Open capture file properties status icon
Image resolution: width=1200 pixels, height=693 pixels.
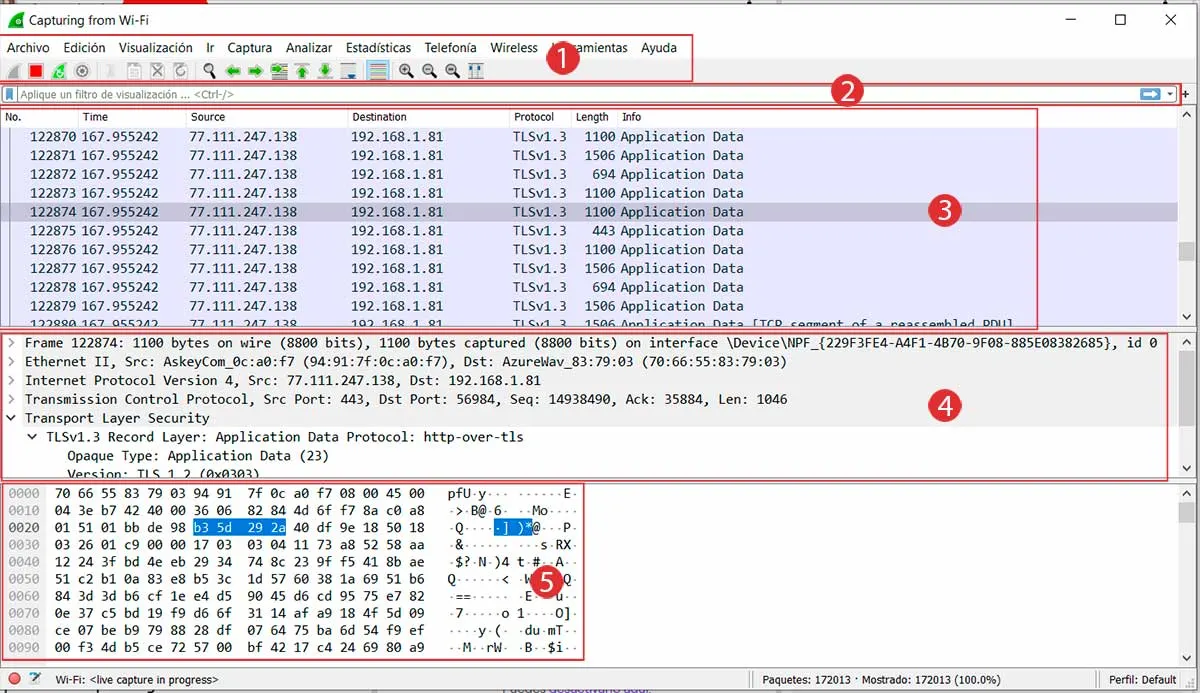tap(35, 679)
